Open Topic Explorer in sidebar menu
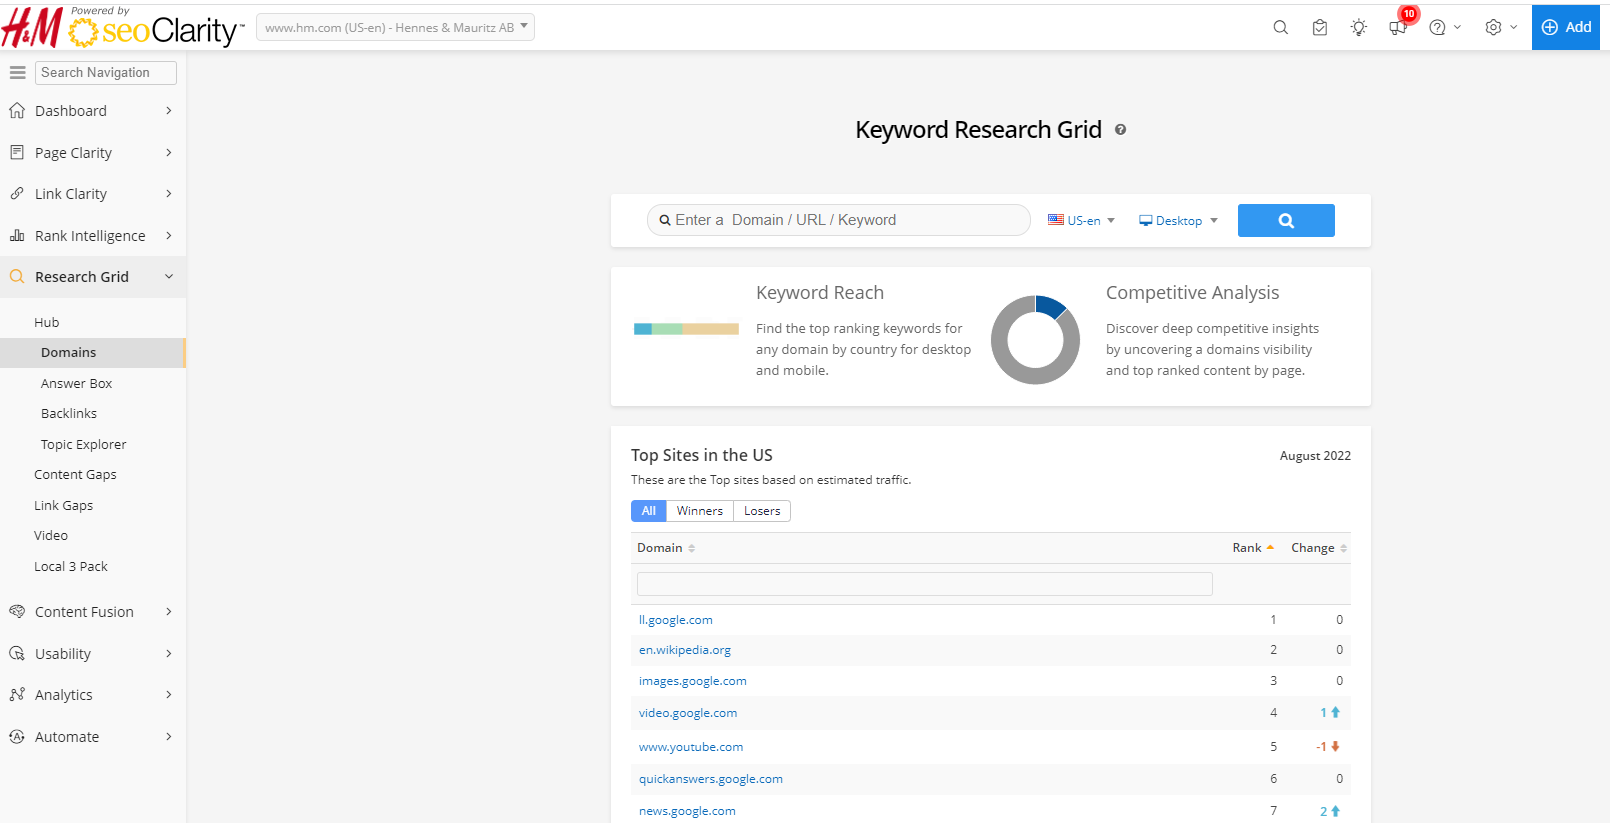The width and height of the screenshot is (1610, 823). (x=83, y=445)
